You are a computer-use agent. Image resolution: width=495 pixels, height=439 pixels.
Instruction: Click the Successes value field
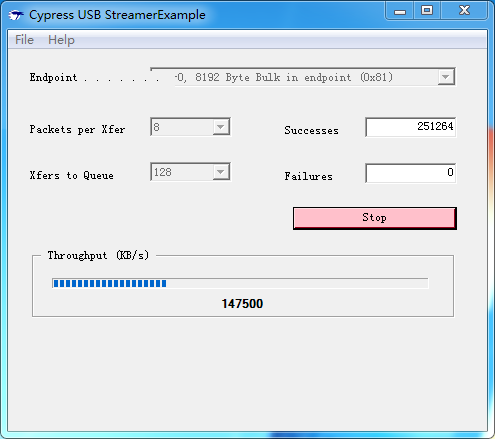point(411,127)
